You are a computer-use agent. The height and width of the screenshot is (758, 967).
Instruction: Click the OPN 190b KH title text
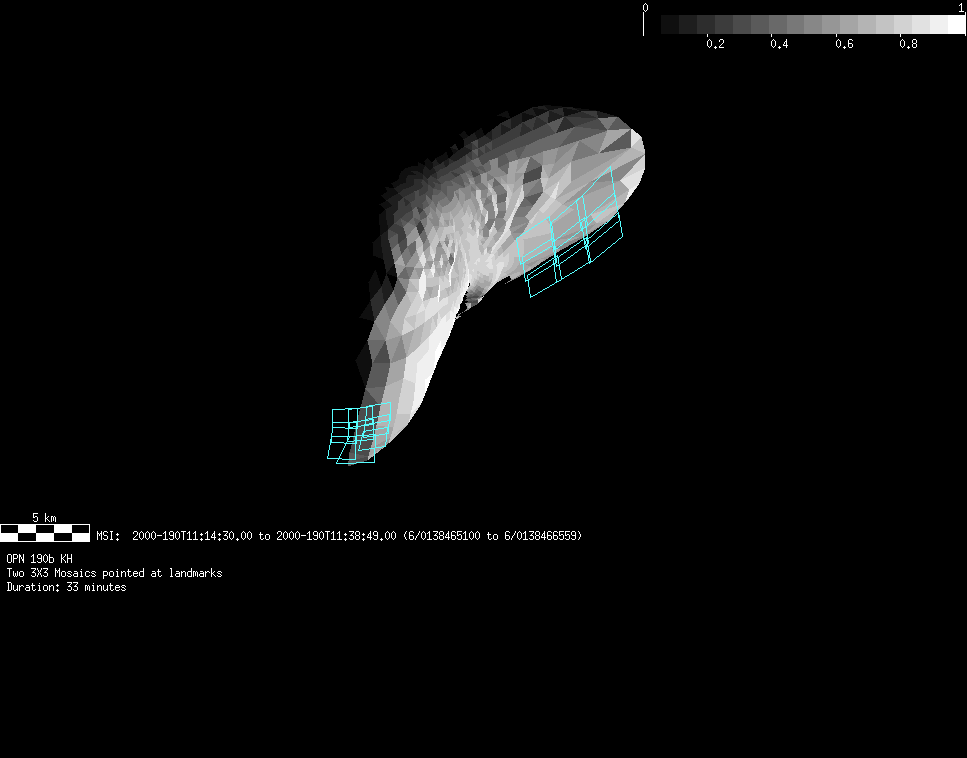[39, 559]
